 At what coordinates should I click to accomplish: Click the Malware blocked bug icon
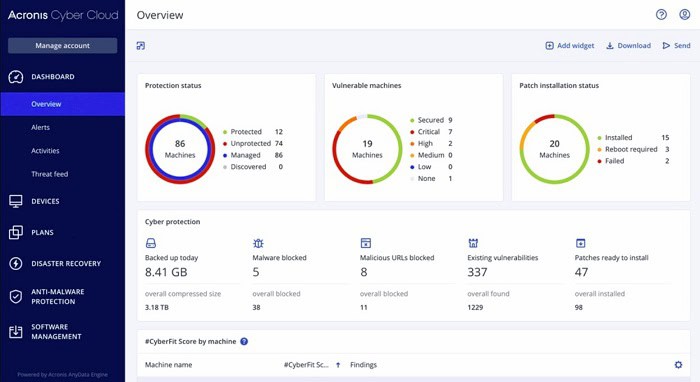pyautogui.click(x=258, y=243)
